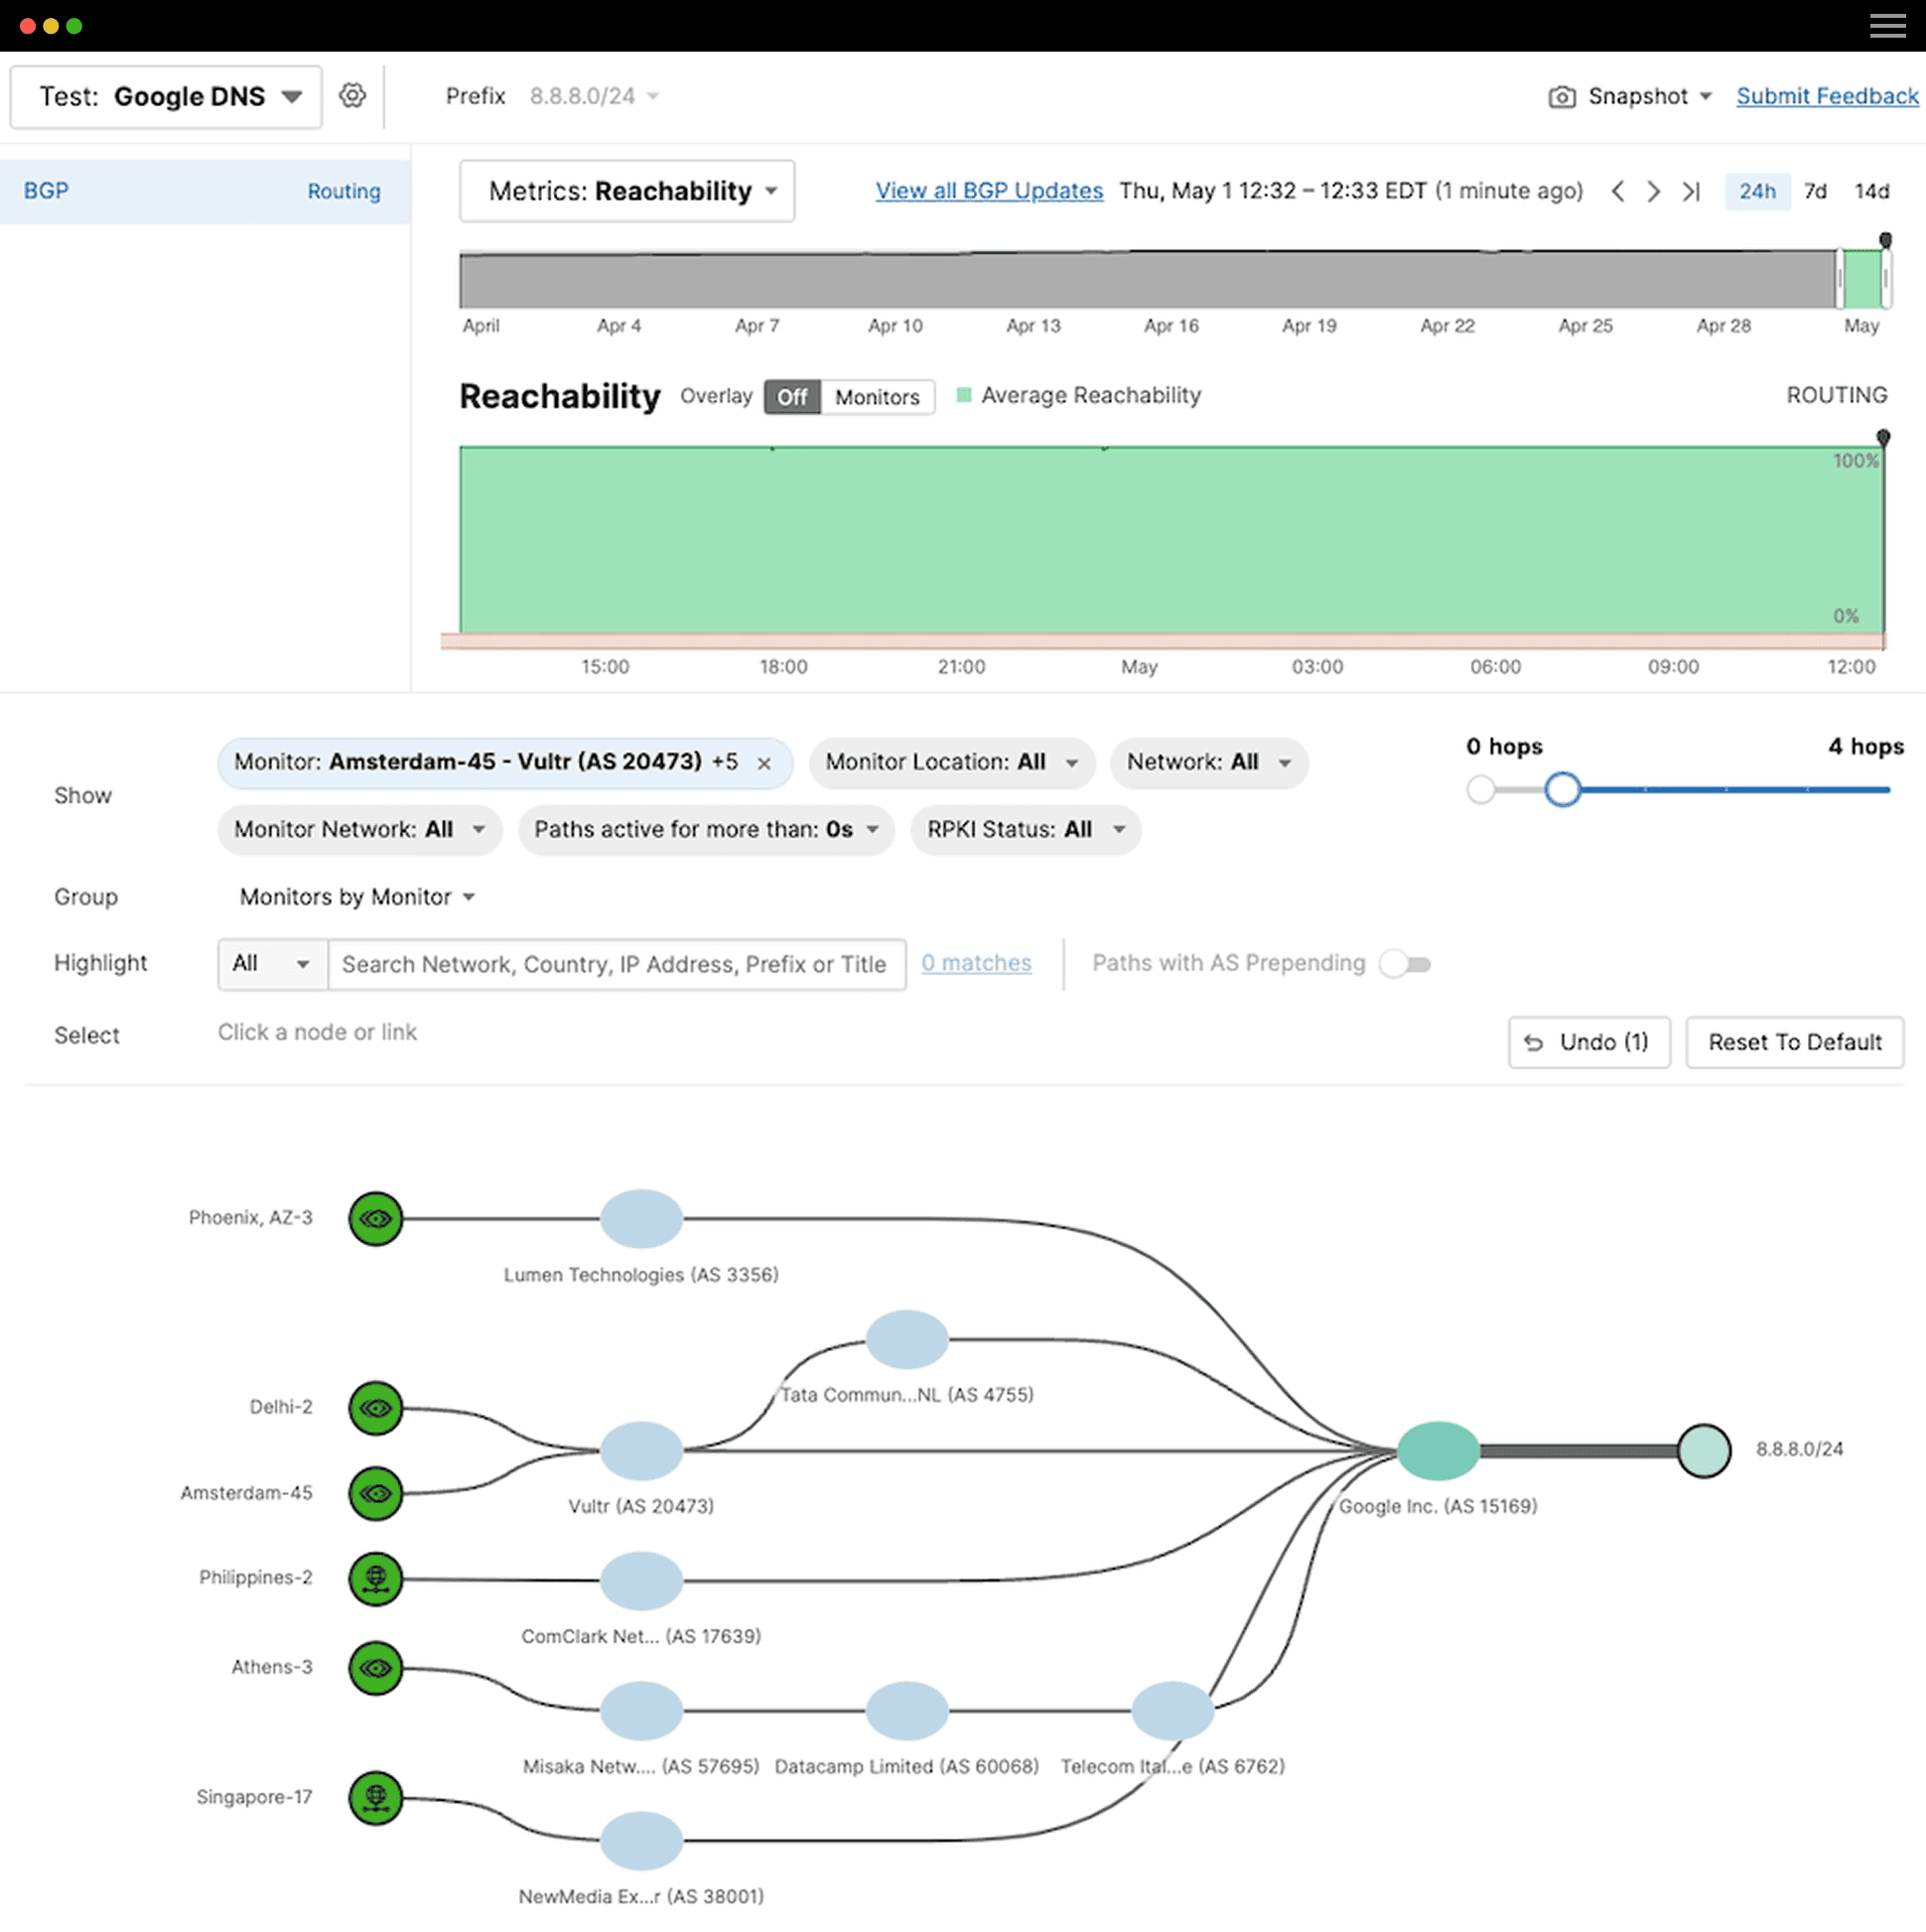Click the Snapshot camera icon
The image size is (1926, 1932).
pyautogui.click(x=1561, y=97)
